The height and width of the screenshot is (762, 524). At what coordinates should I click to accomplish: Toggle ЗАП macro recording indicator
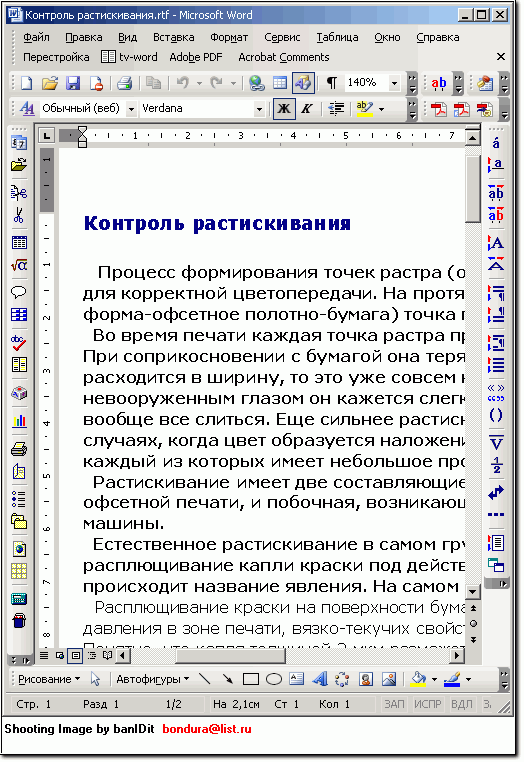394,705
